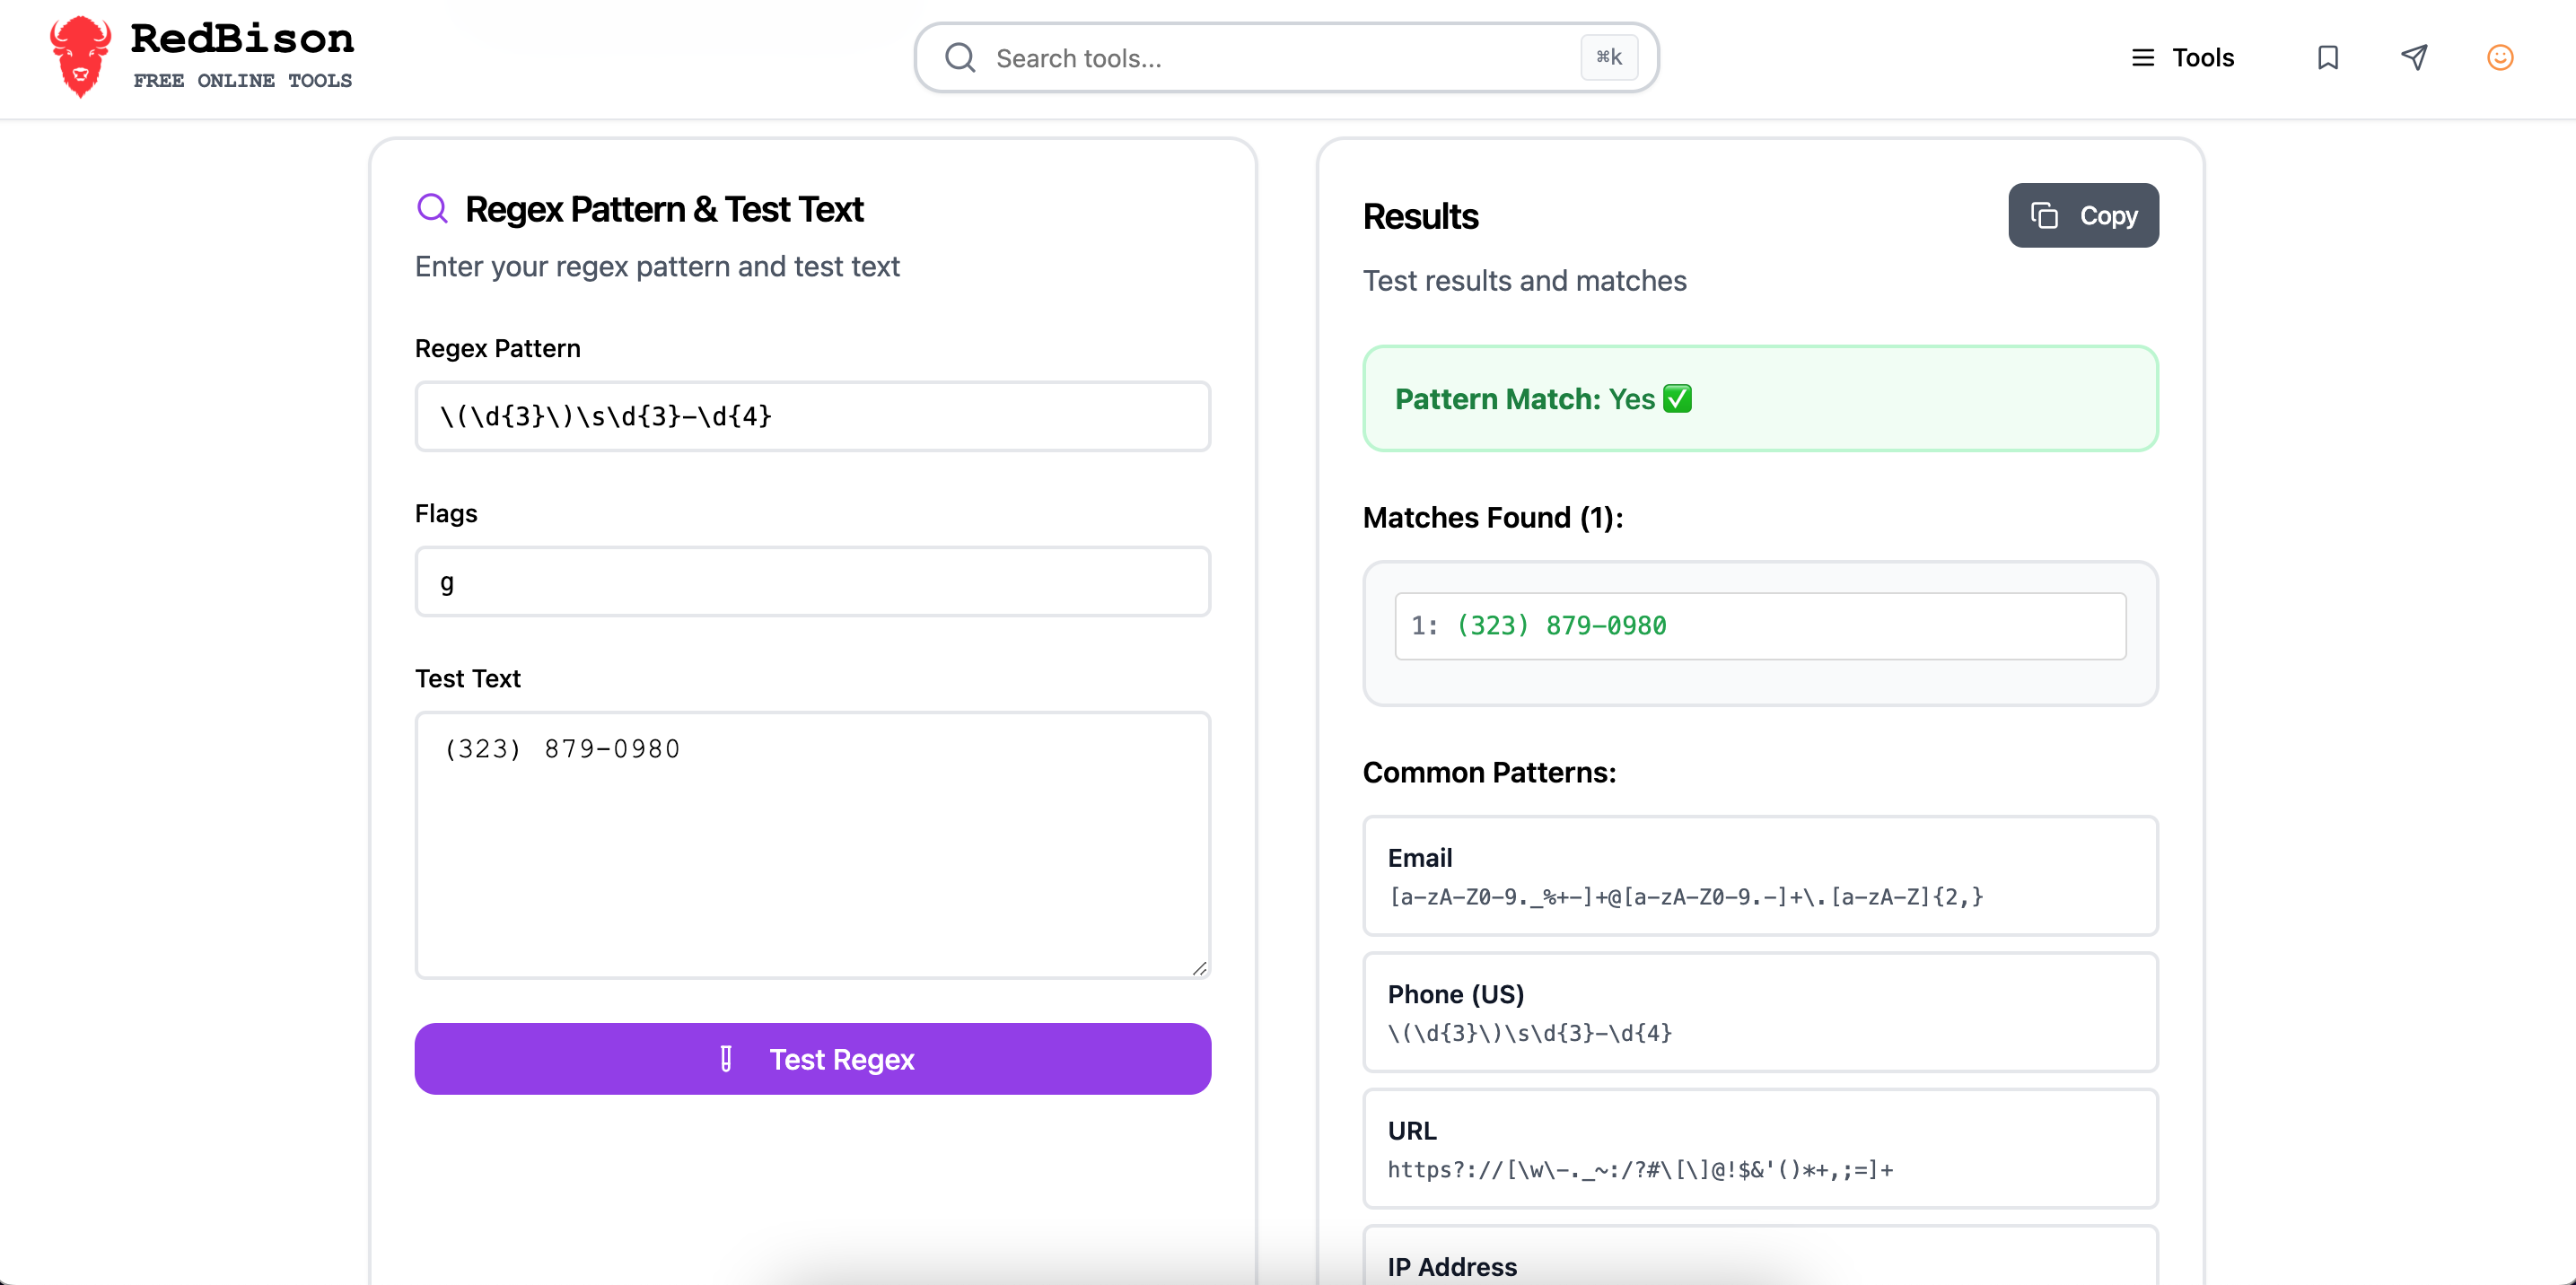
Task: Click the Search tools field
Action: 1286,58
